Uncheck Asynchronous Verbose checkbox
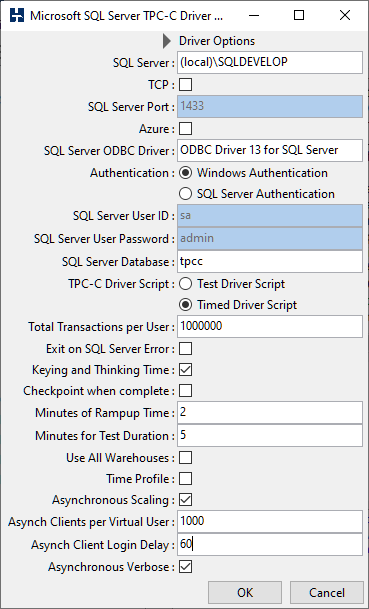Image resolution: width=369 pixels, height=609 pixels. pyautogui.click(x=185, y=567)
